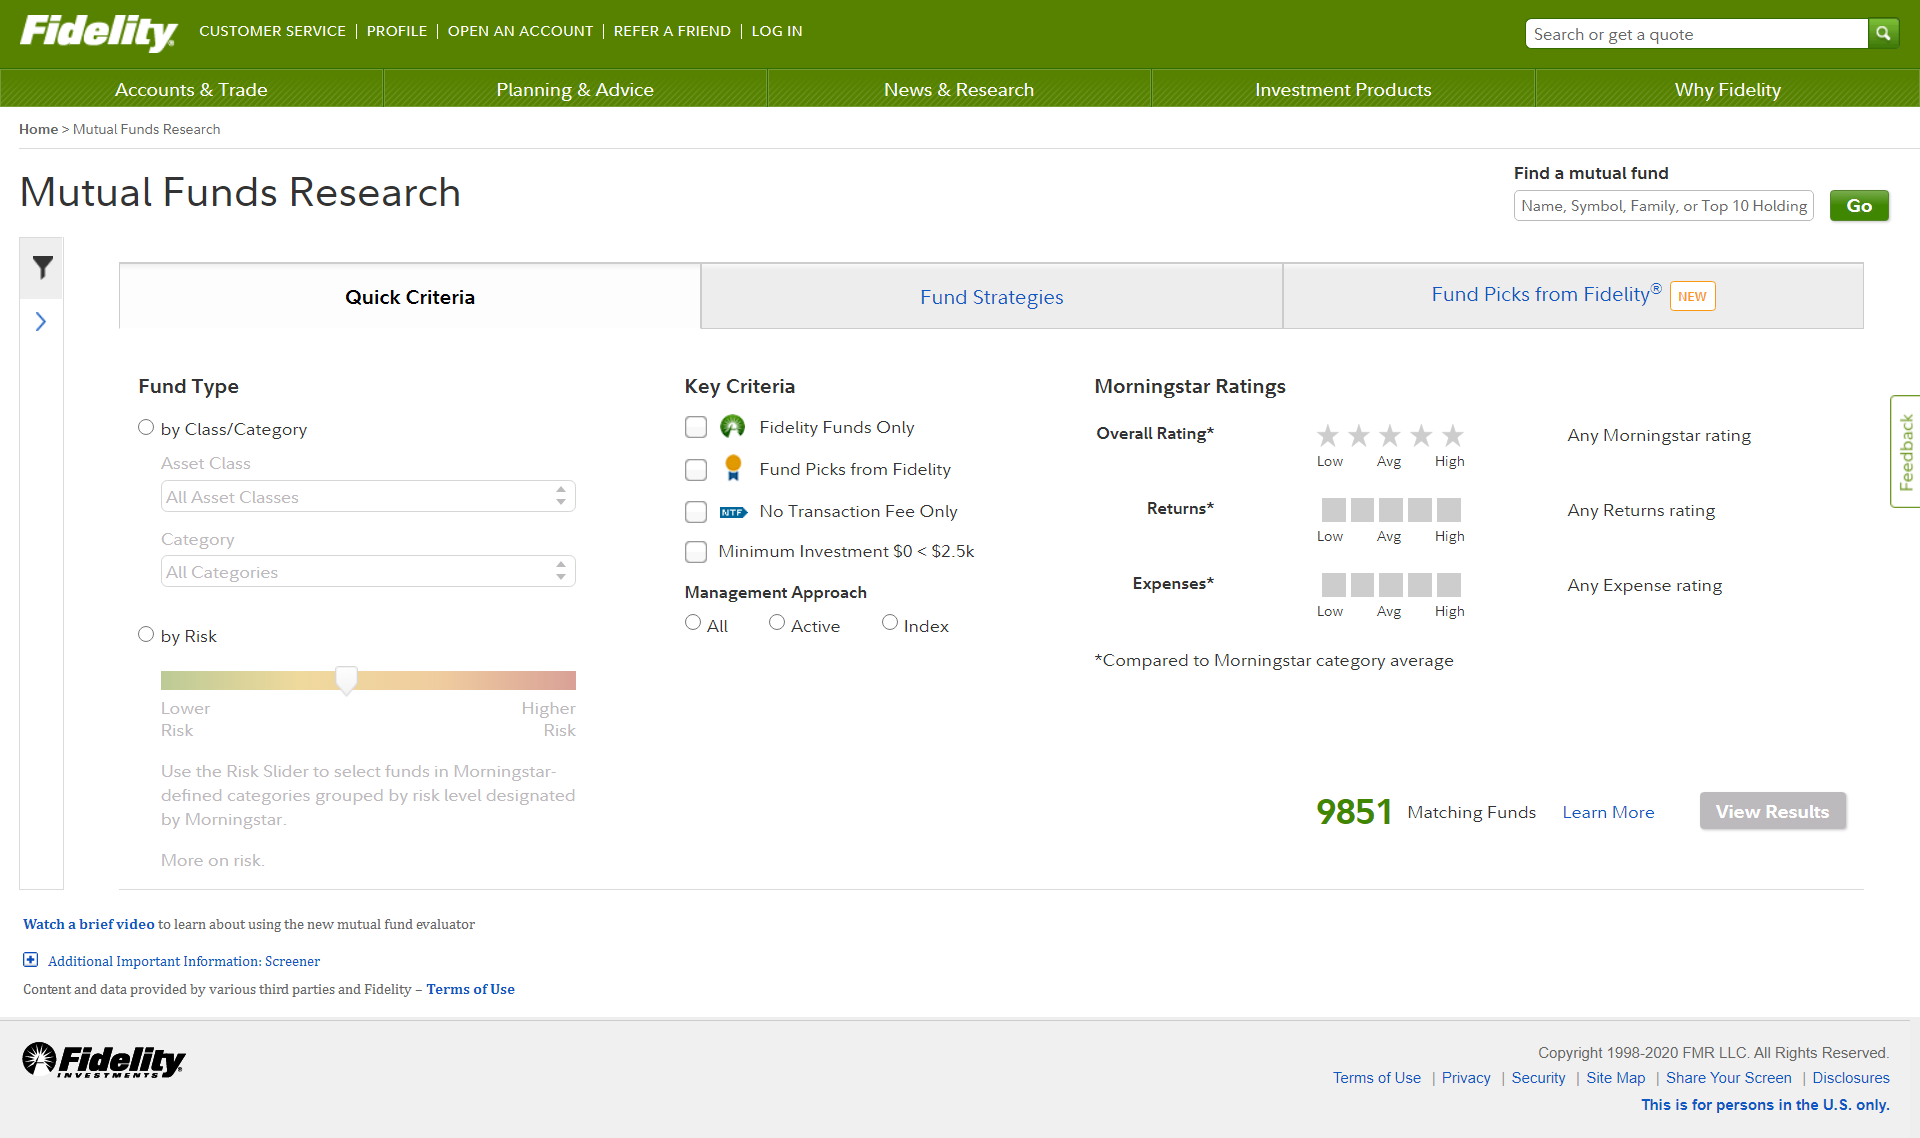Open the Learn More link
The width and height of the screenshot is (1920, 1138).
coord(1608,812)
